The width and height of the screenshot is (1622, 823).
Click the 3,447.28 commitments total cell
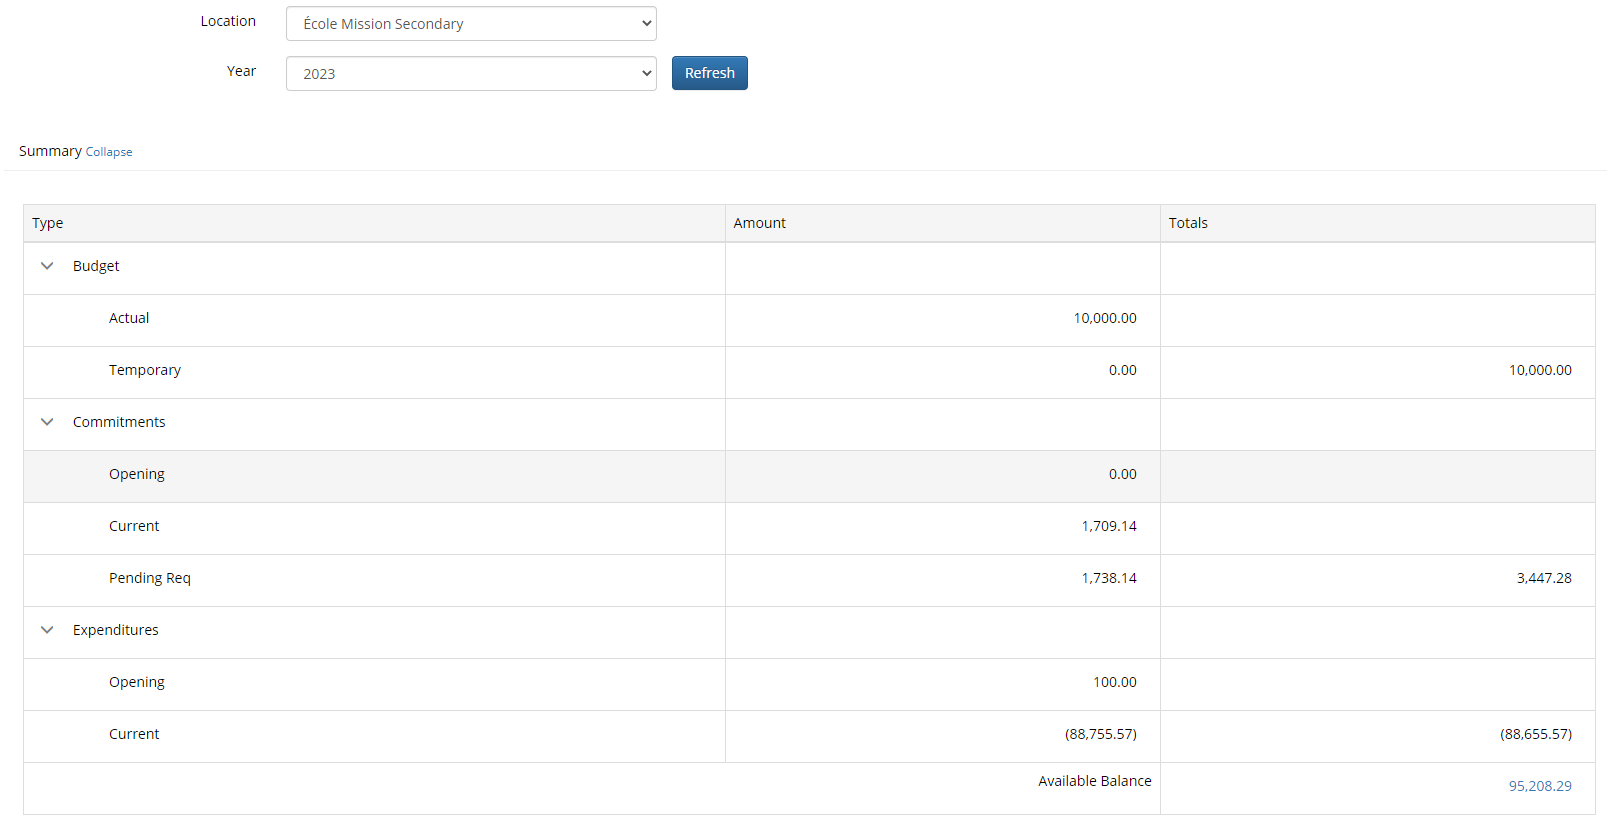click(1543, 578)
